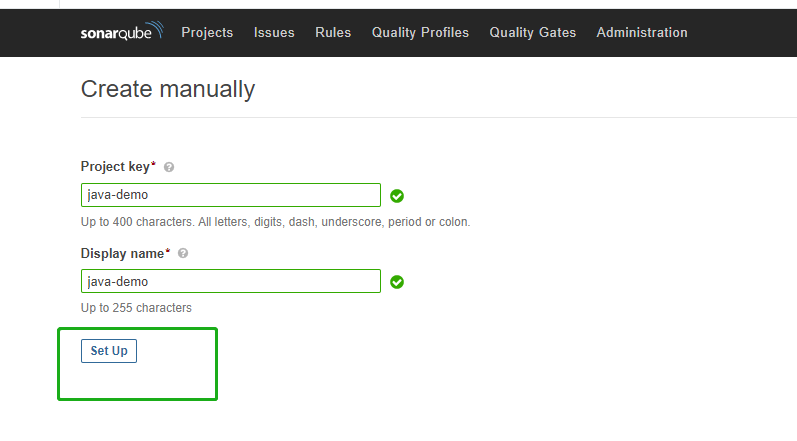Viewport: 797px width, 441px height.
Task: Click the 'Up to 255 characters' hint text
Action: [x=136, y=308]
